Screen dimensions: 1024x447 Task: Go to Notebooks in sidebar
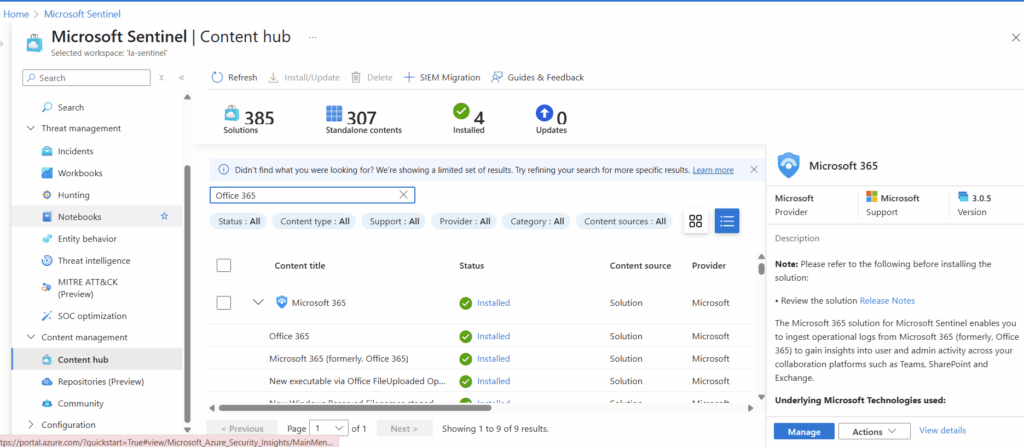click(97, 216)
